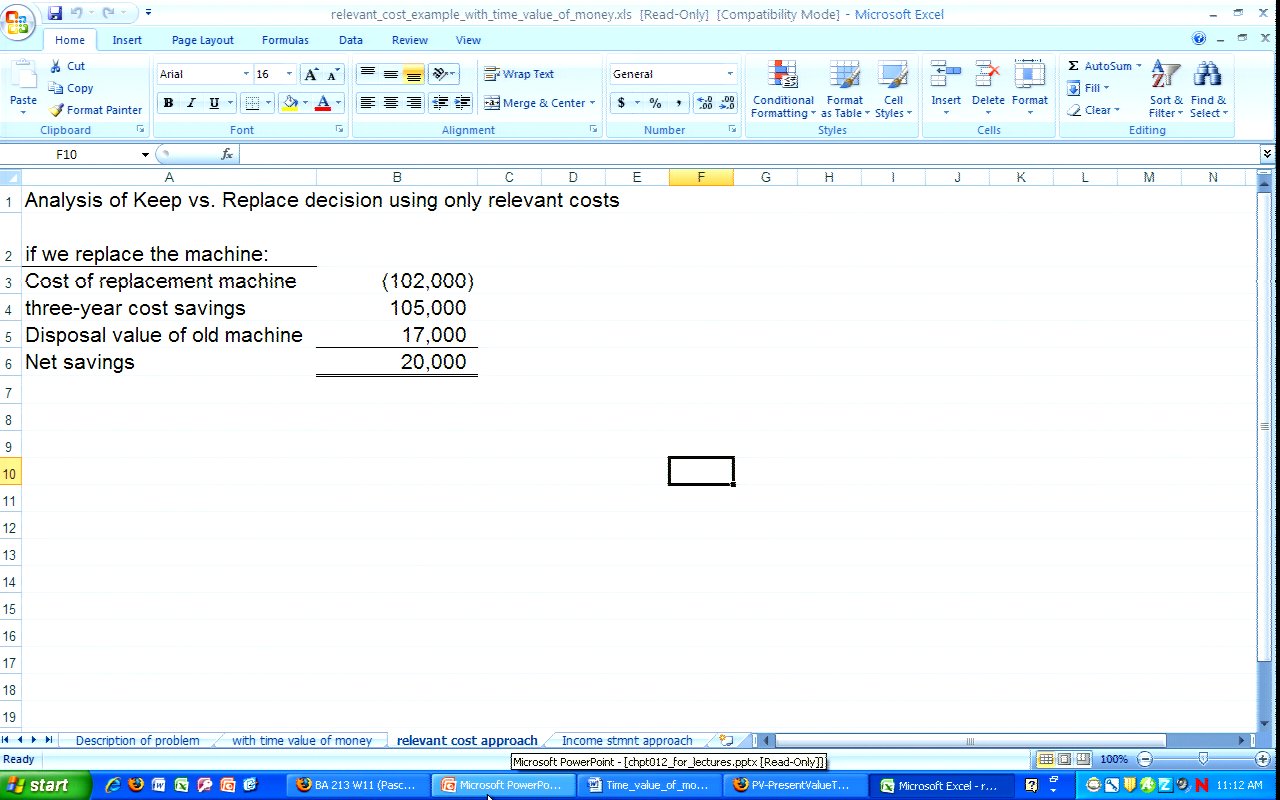1280x800 pixels.
Task: Switch to the Page Layout ribbon tab
Action: coord(202,40)
